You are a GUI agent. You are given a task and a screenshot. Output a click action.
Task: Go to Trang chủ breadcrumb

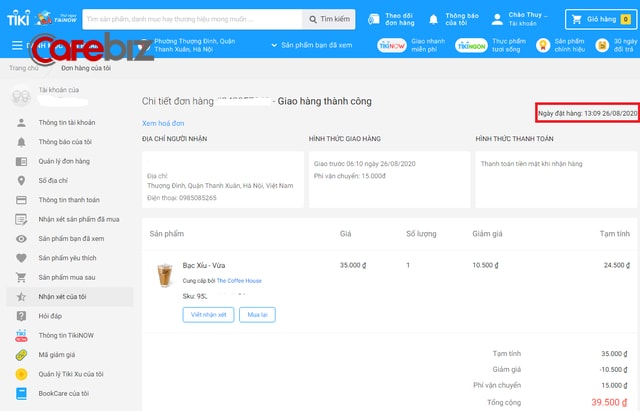24,68
